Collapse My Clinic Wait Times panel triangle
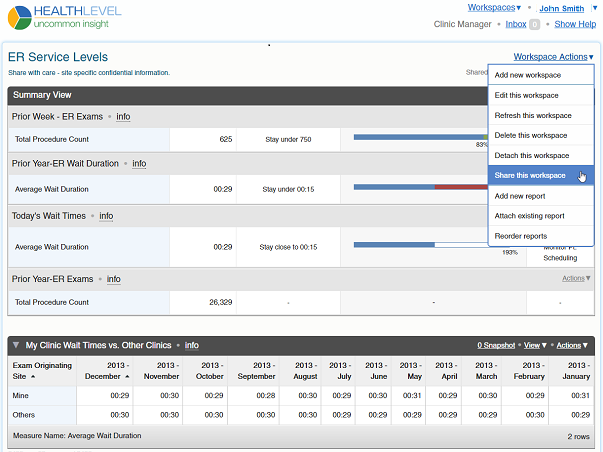The image size is (603, 452). coord(16,345)
